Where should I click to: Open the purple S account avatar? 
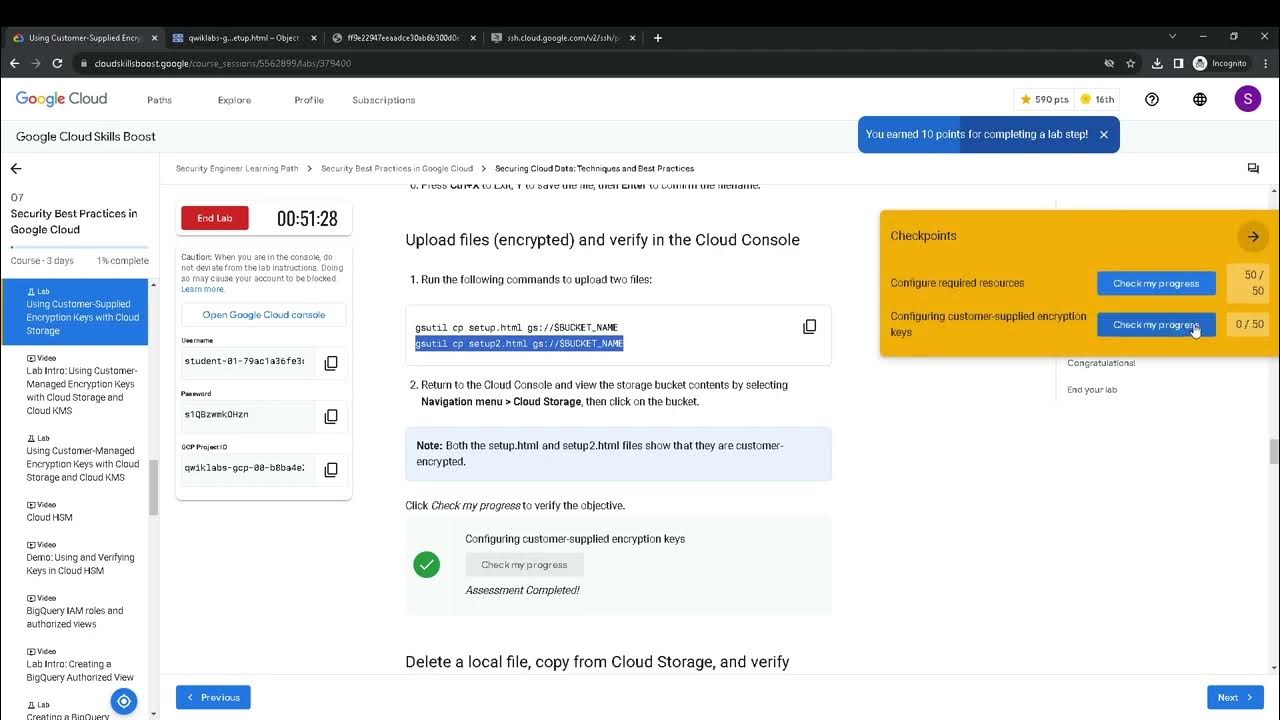point(1247,99)
